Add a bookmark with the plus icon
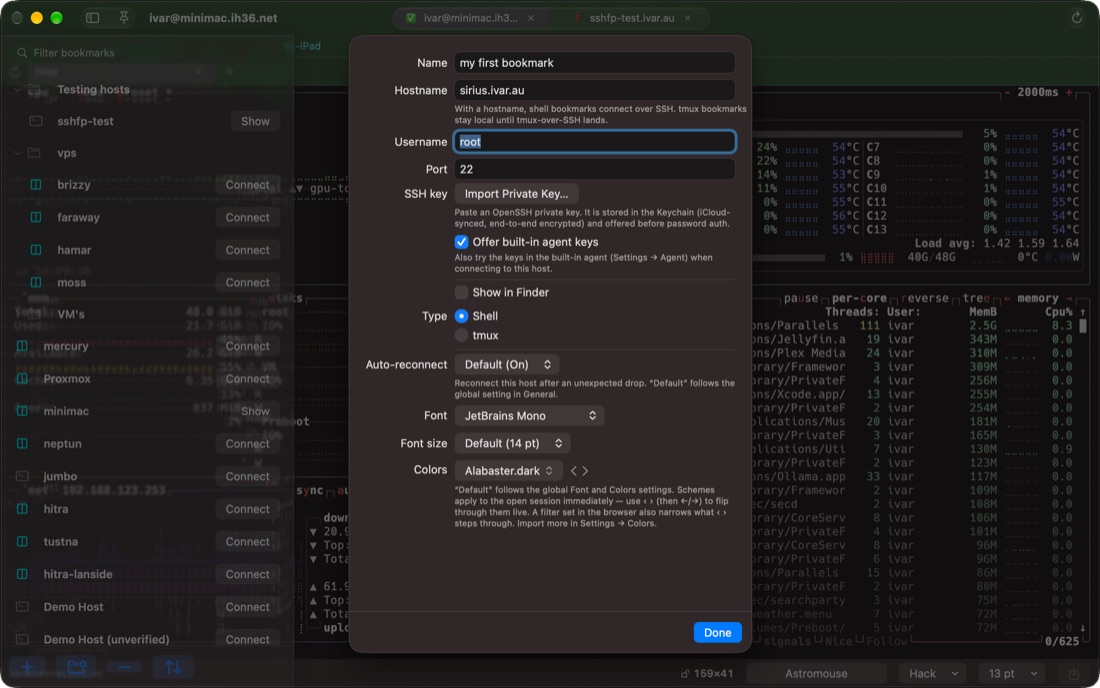1100x688 pixels. (x=27, y=667)
